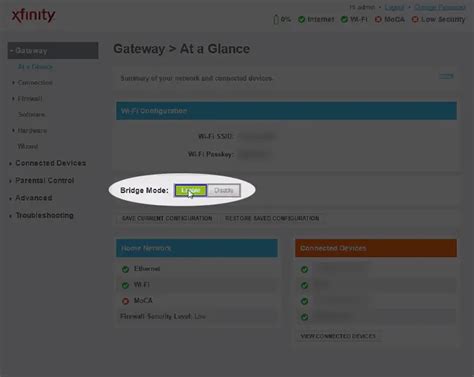Click the Ethernet green check icon

125,269
